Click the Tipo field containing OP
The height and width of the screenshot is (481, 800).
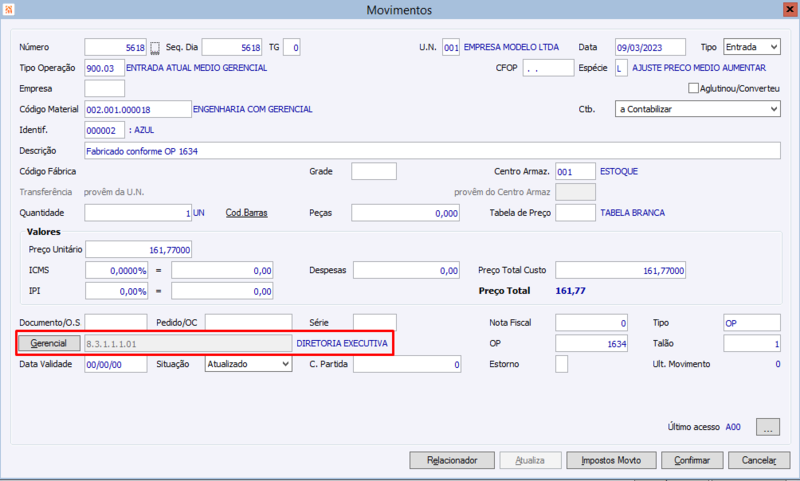coord(752,322)
